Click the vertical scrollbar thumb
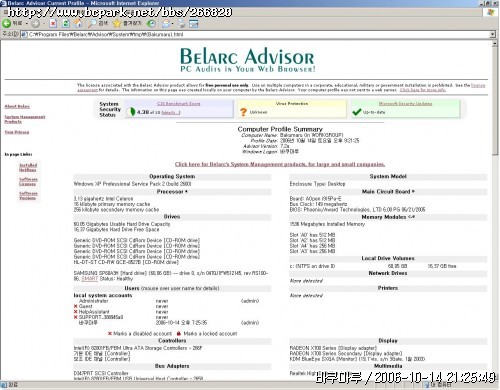The image size is (500, 390). (x=495, y=101)
